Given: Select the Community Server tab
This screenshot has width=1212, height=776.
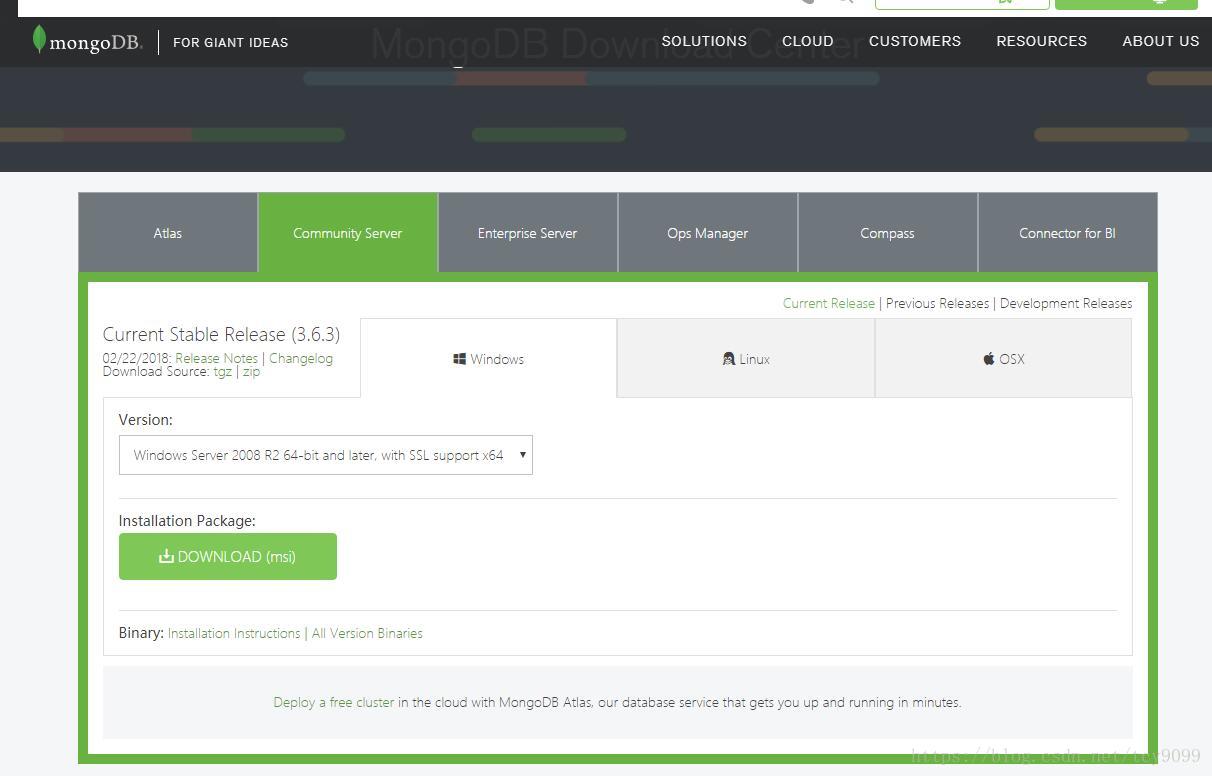Looking at the screenshot, I should point(348,233).
